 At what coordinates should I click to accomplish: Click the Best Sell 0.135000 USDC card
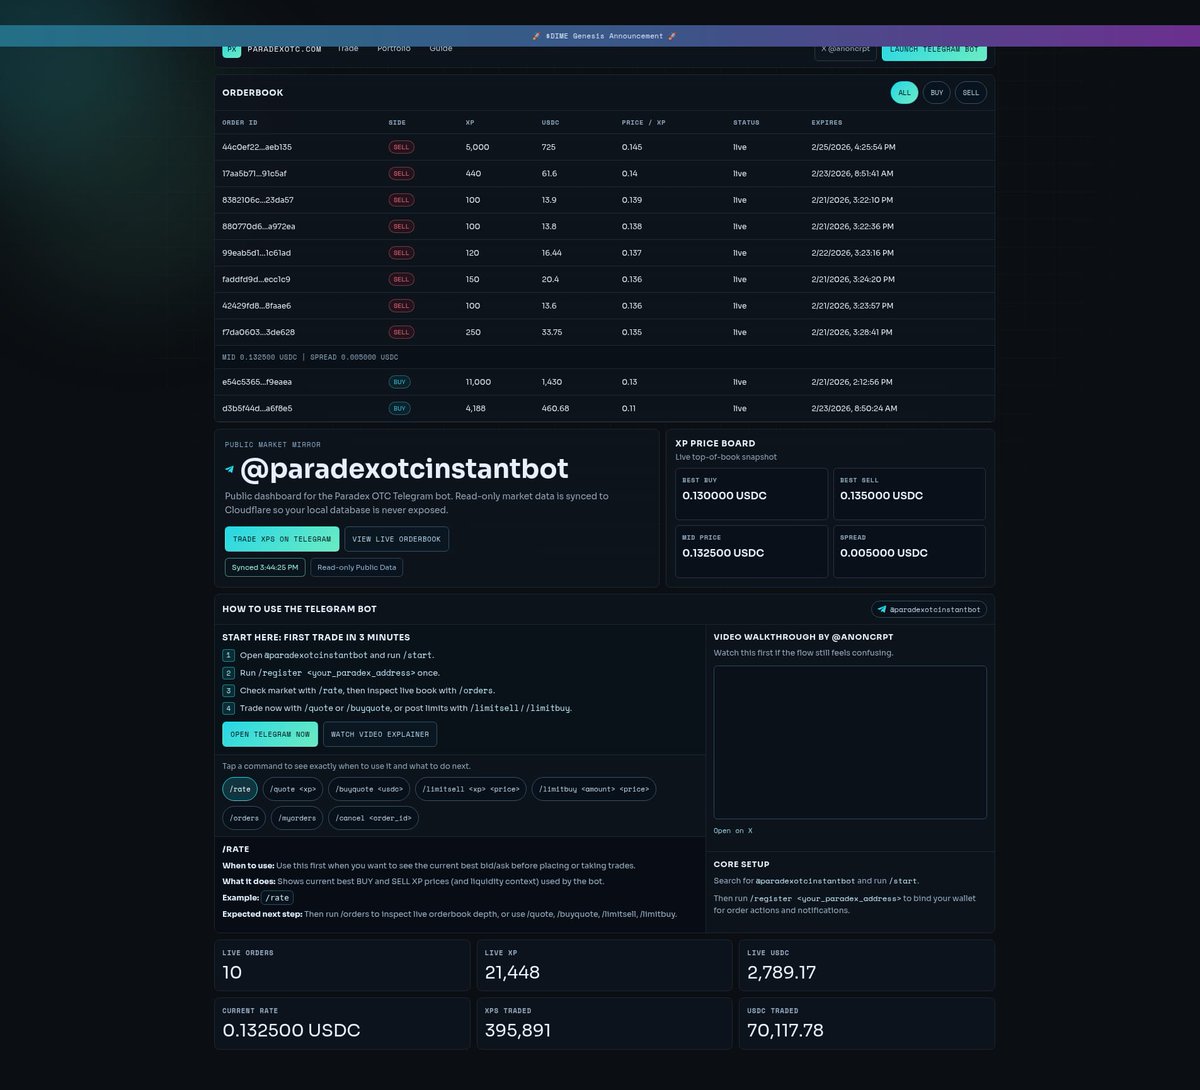click(909, 494)
